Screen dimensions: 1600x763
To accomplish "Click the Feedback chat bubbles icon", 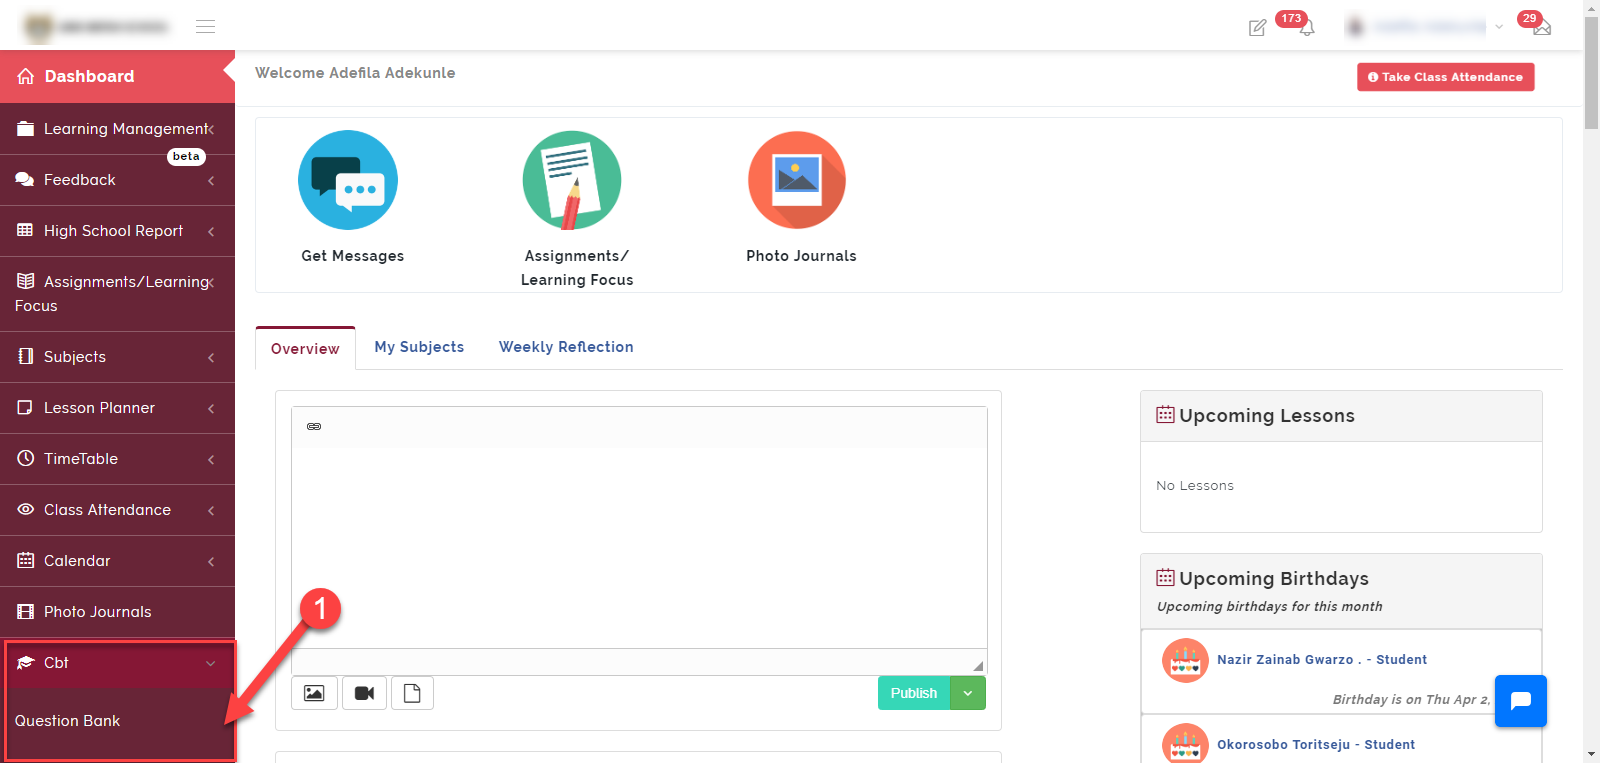I will point(25,179).
